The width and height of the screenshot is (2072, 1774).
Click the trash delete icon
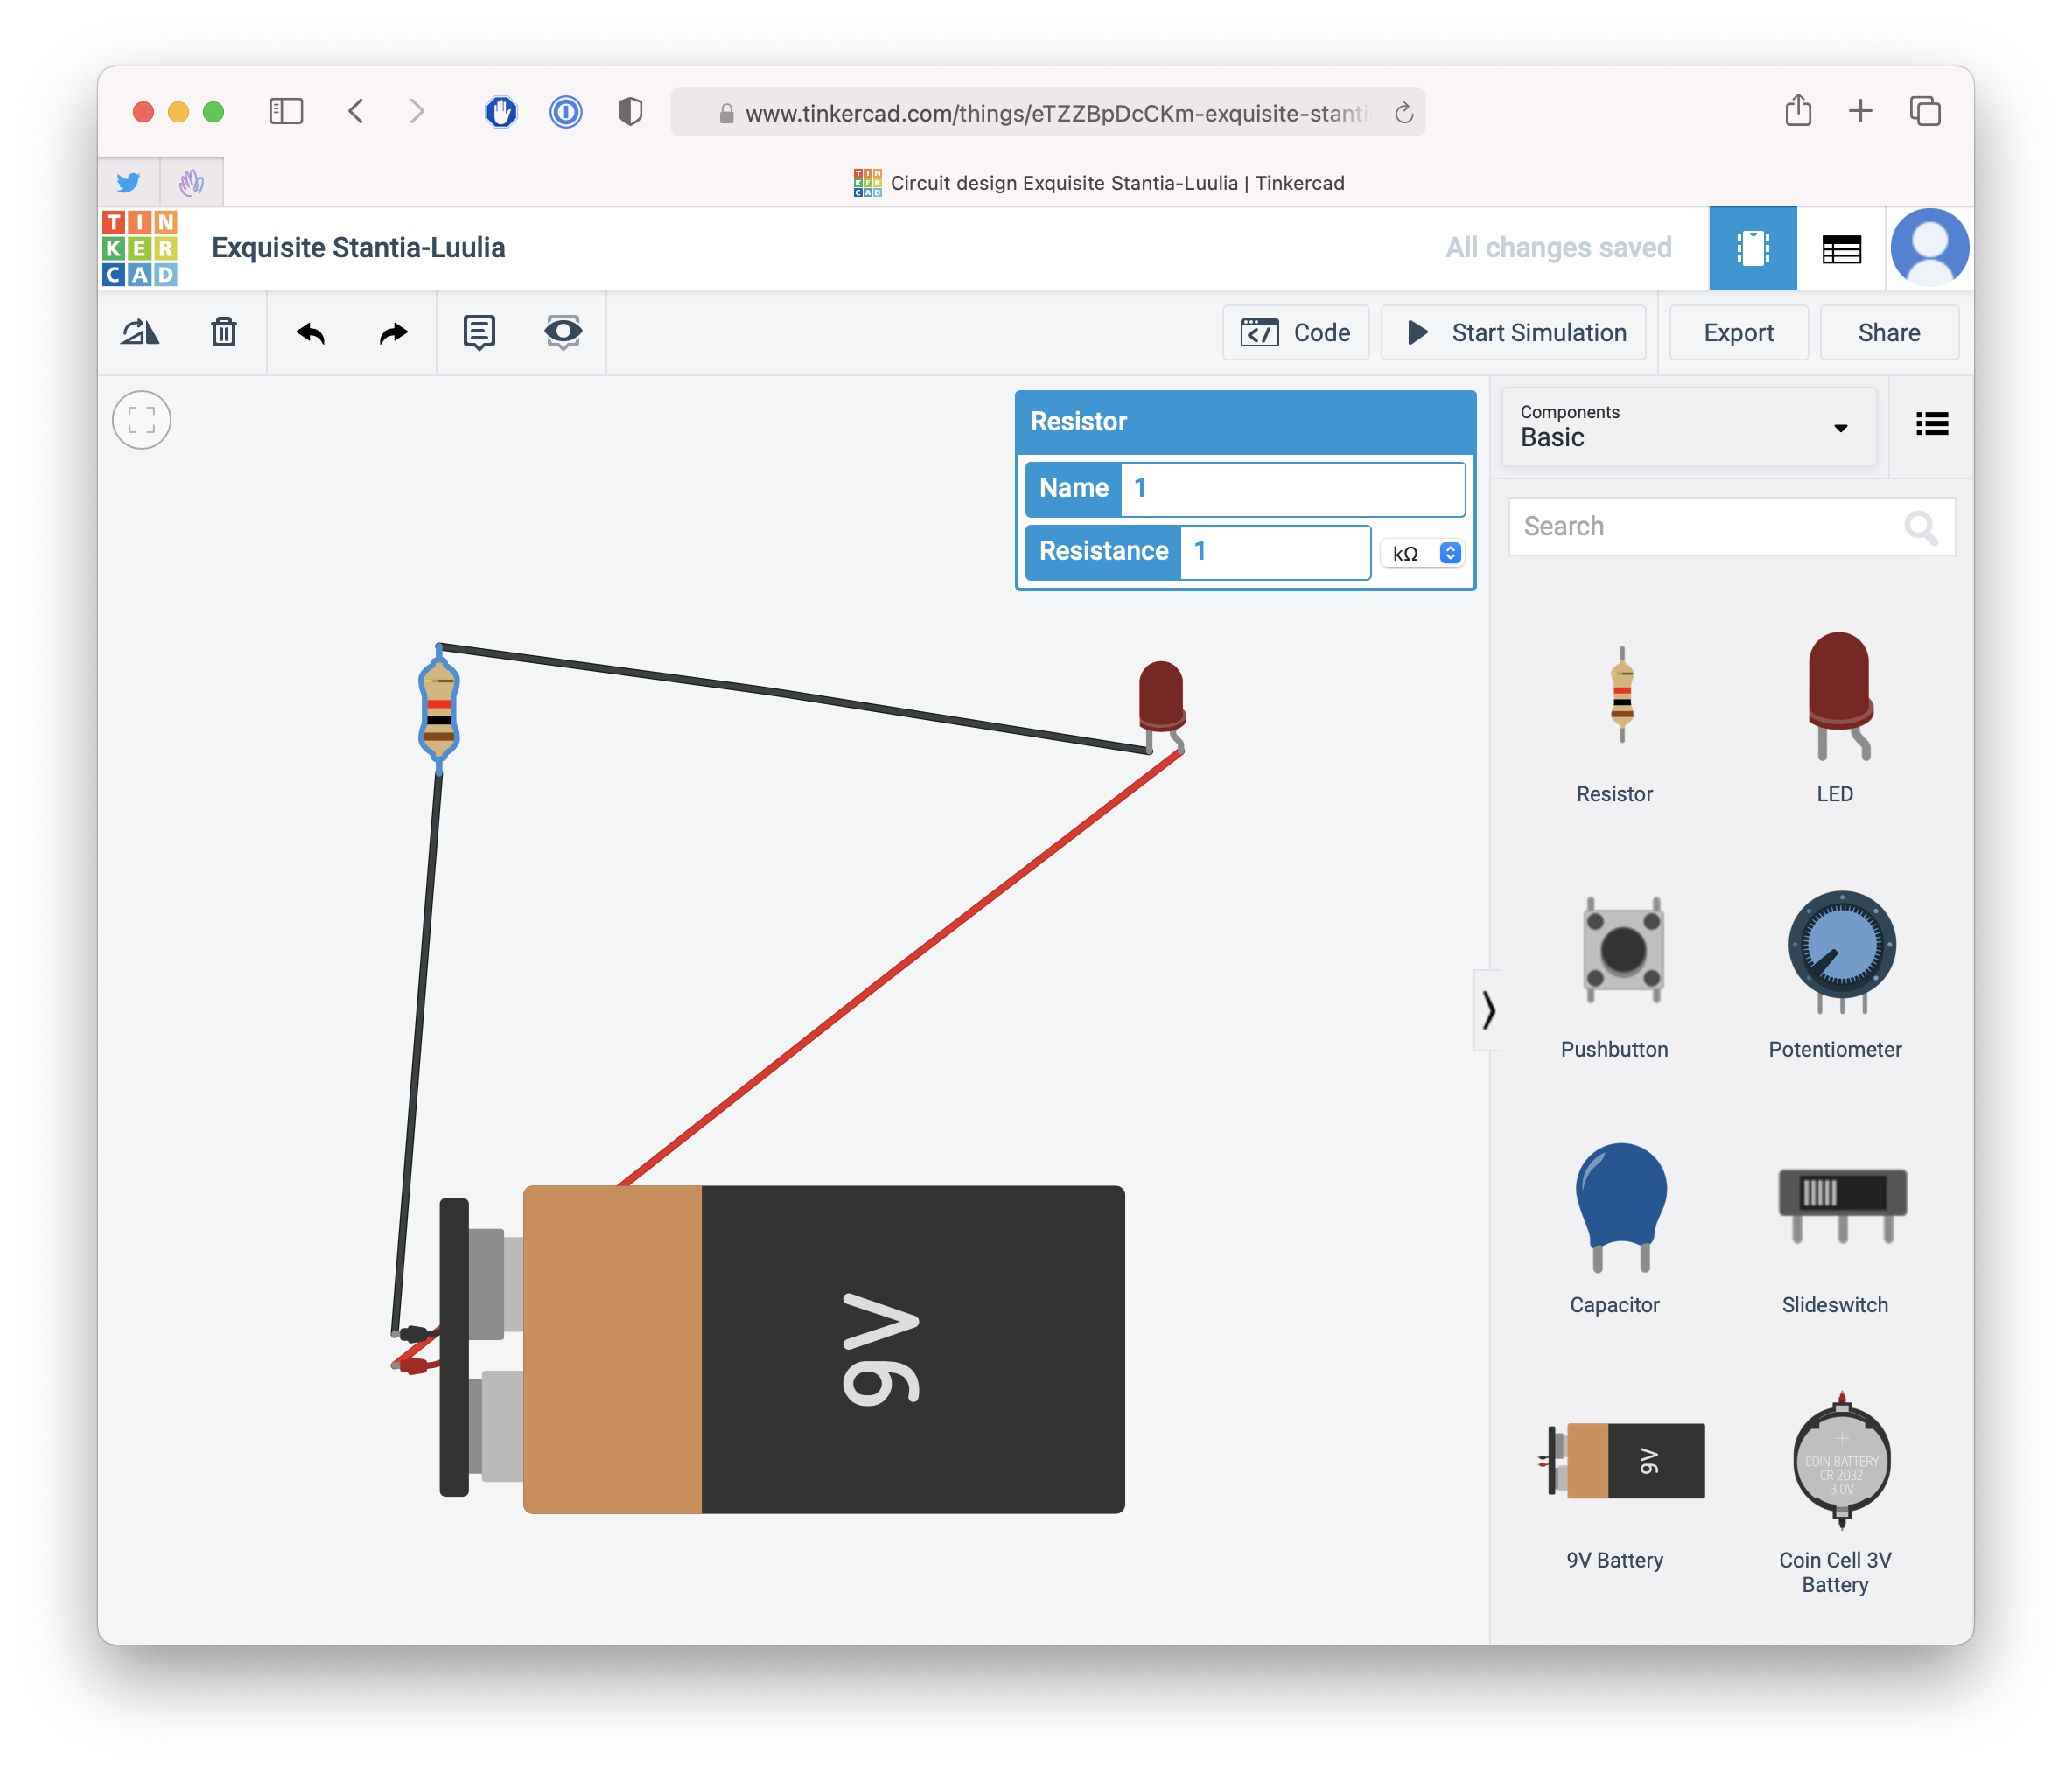tap(224, 332)
